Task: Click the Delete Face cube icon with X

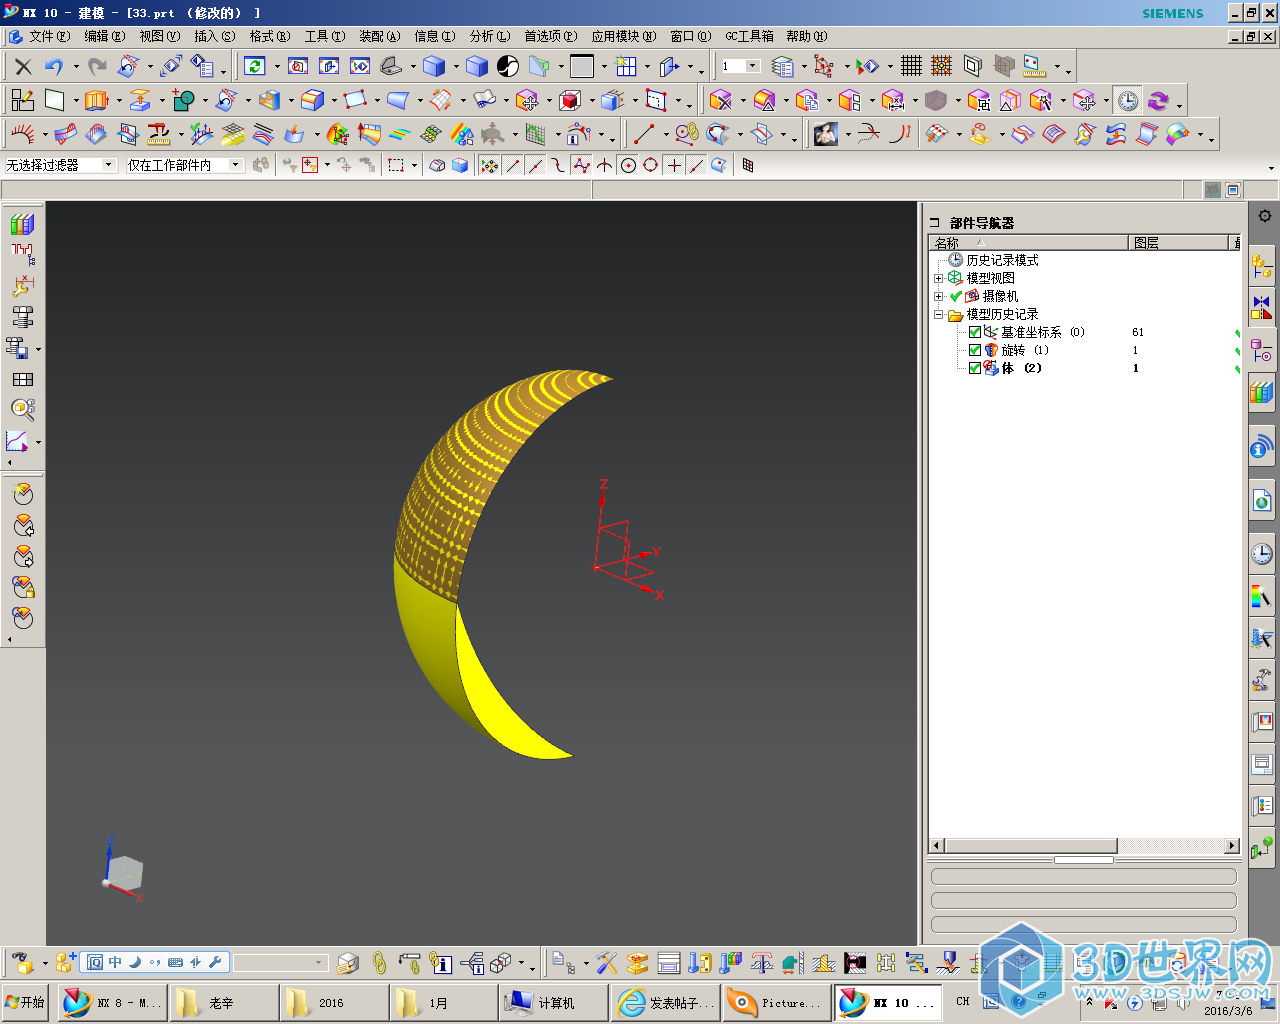Action: [720, 100]
